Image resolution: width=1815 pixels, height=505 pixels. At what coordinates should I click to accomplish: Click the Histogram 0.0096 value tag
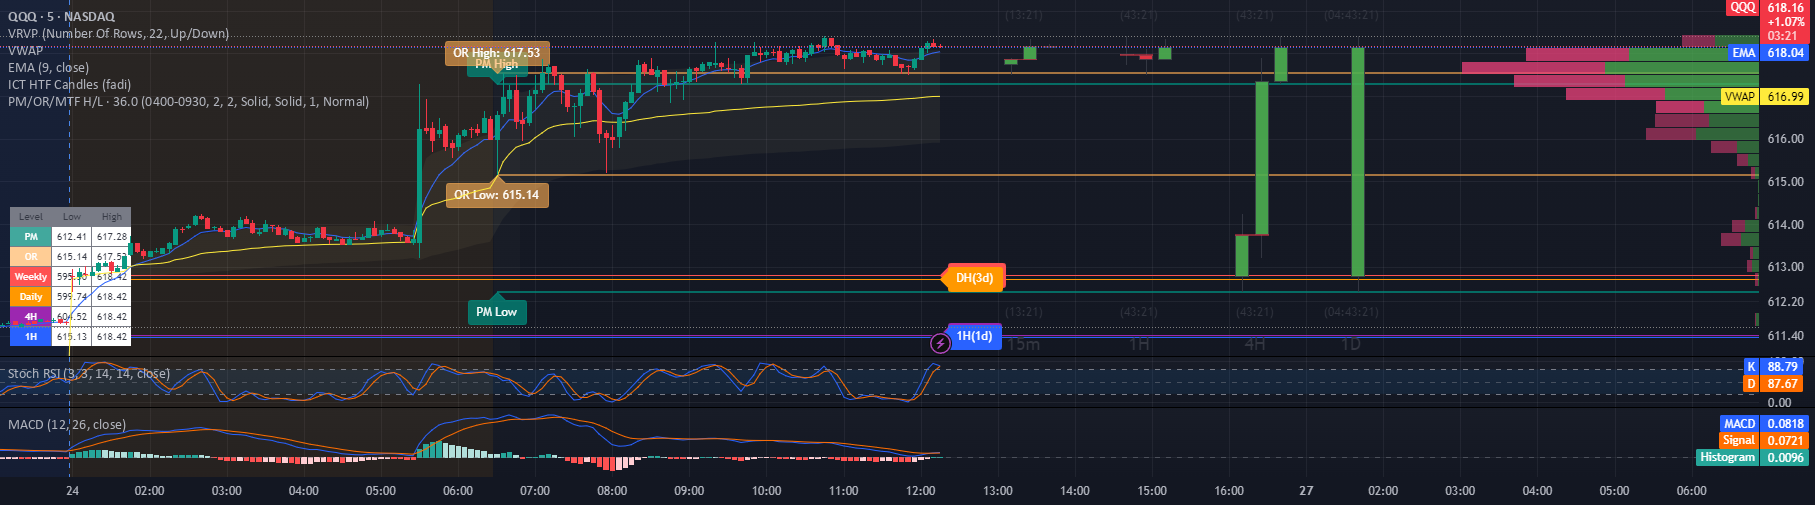(1754, 457)
